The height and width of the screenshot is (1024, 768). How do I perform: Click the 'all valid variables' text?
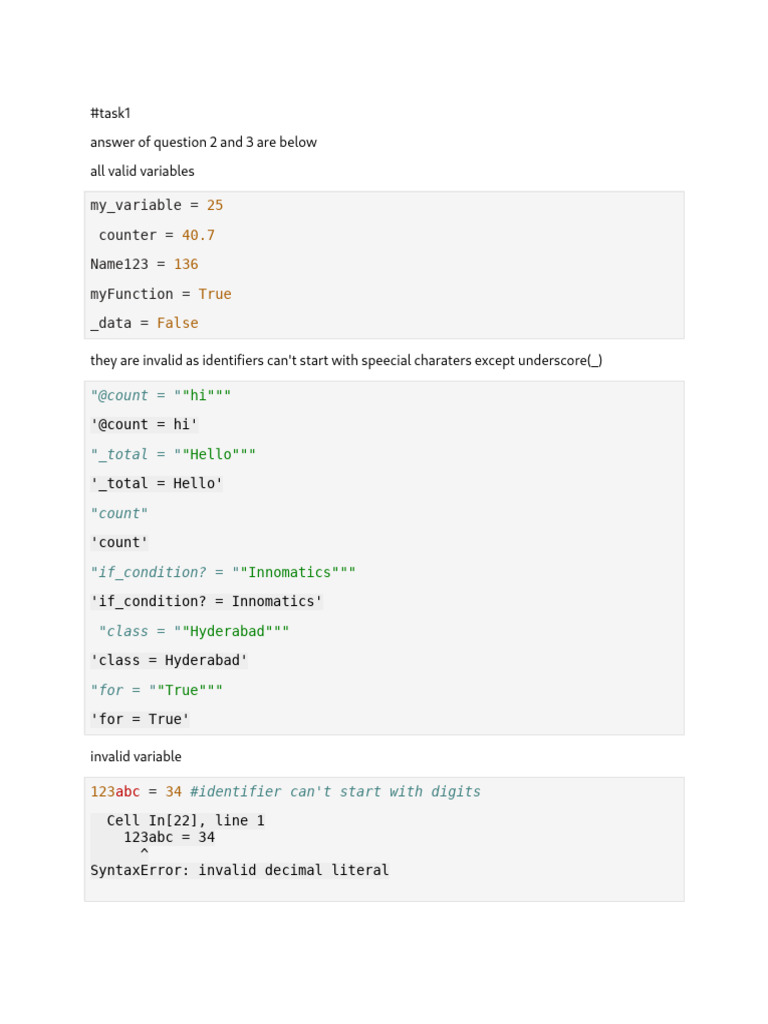coord(142,171)
